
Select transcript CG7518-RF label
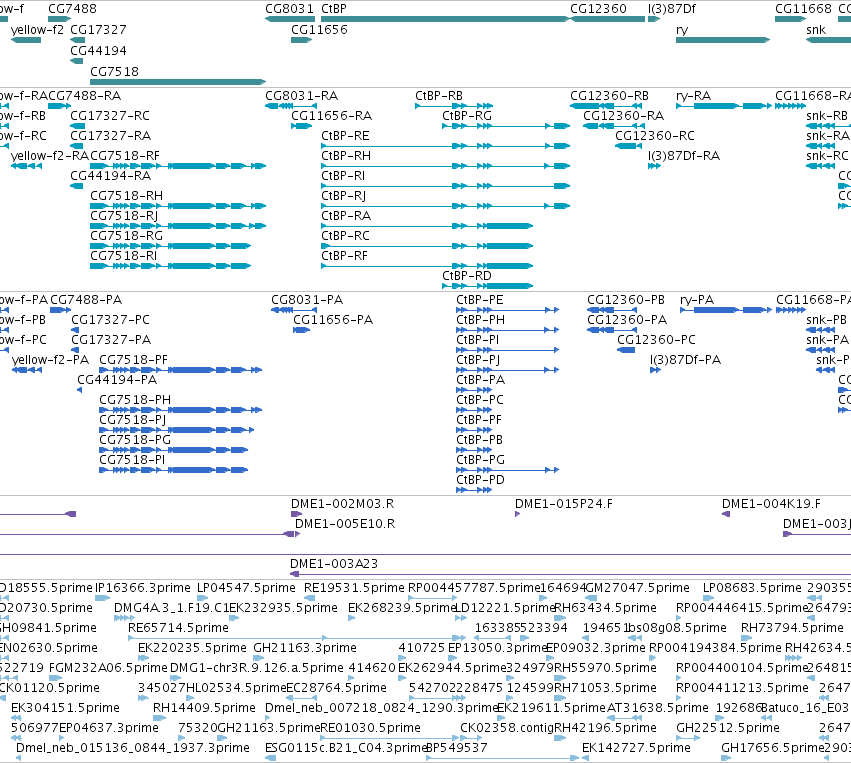(125, 156)
